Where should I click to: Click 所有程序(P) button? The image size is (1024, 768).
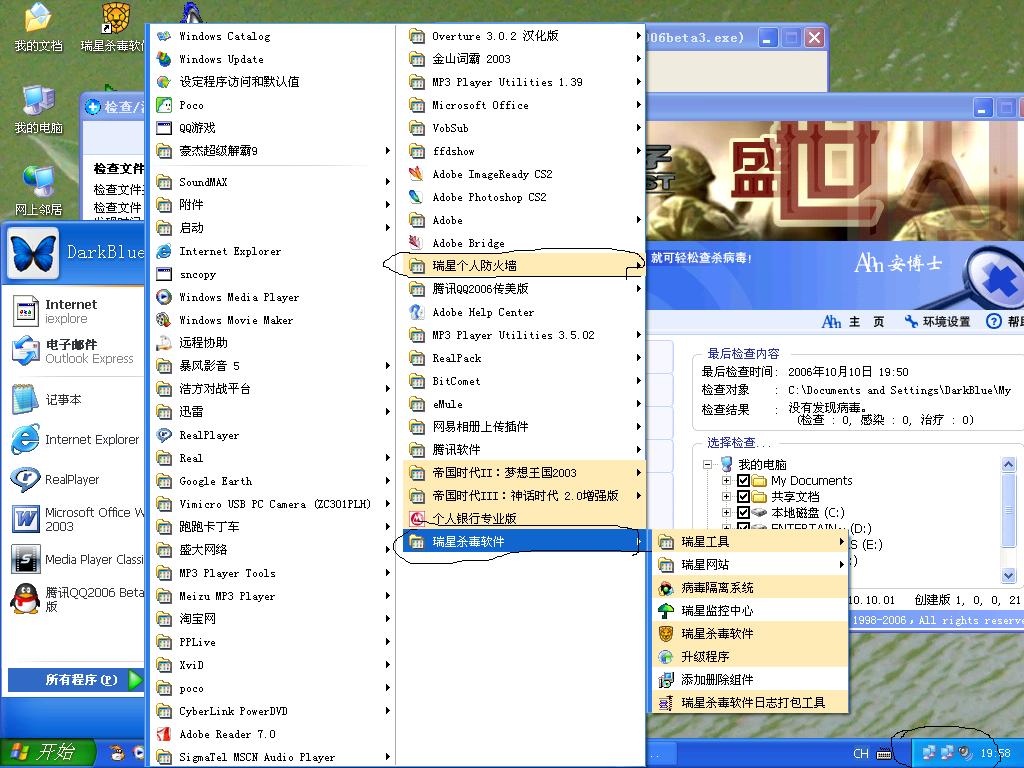76,680
